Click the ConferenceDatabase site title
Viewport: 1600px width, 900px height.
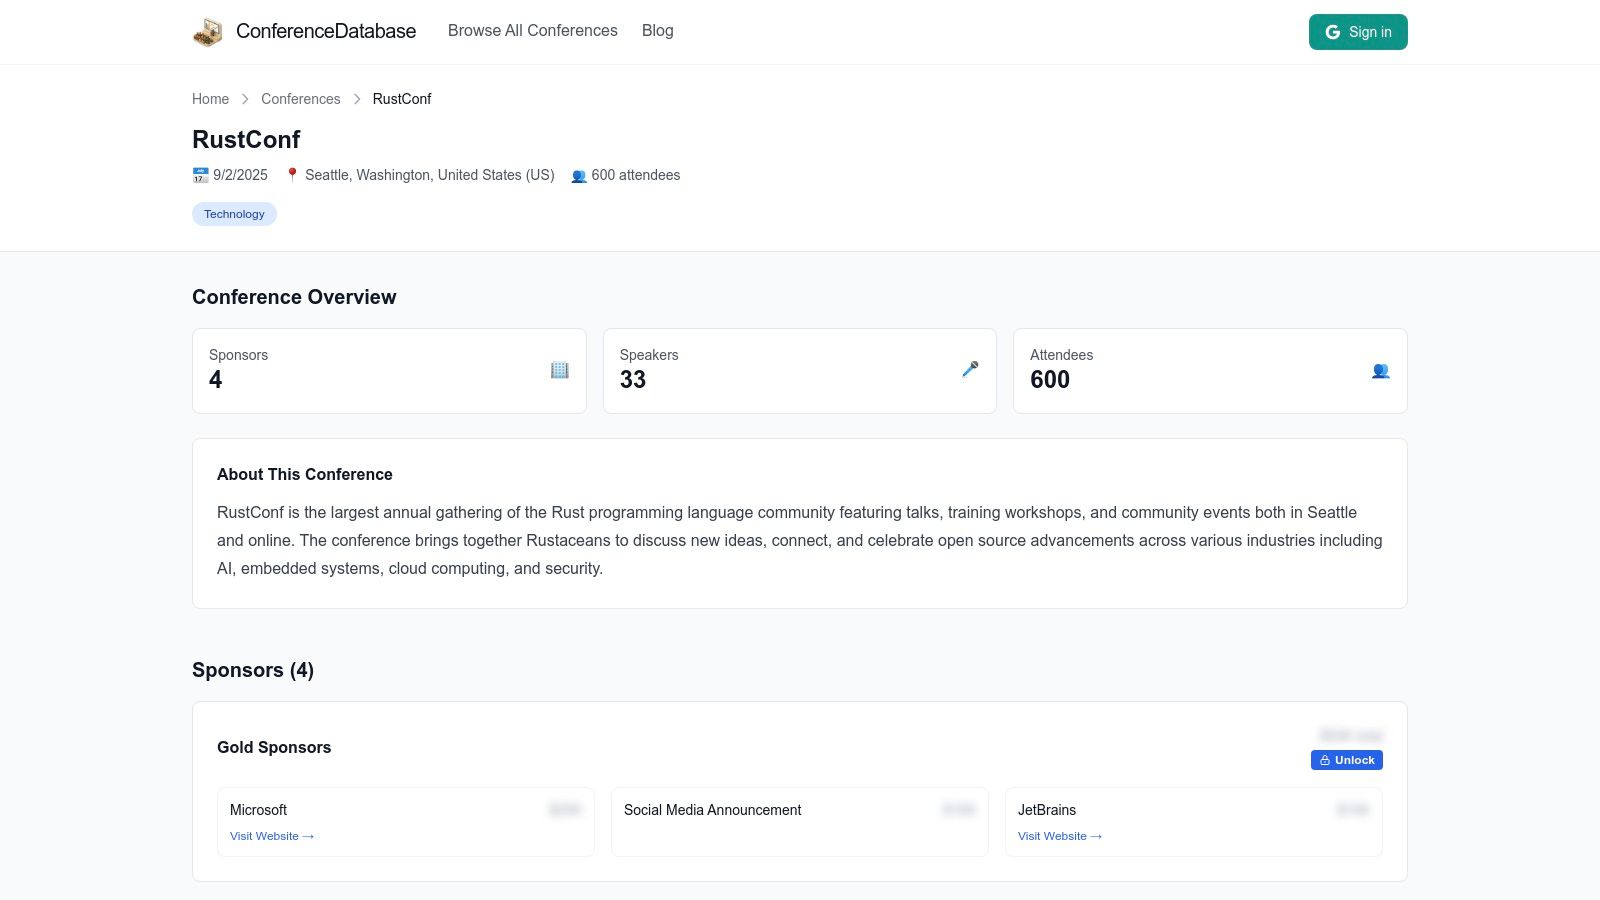point(325,31)
